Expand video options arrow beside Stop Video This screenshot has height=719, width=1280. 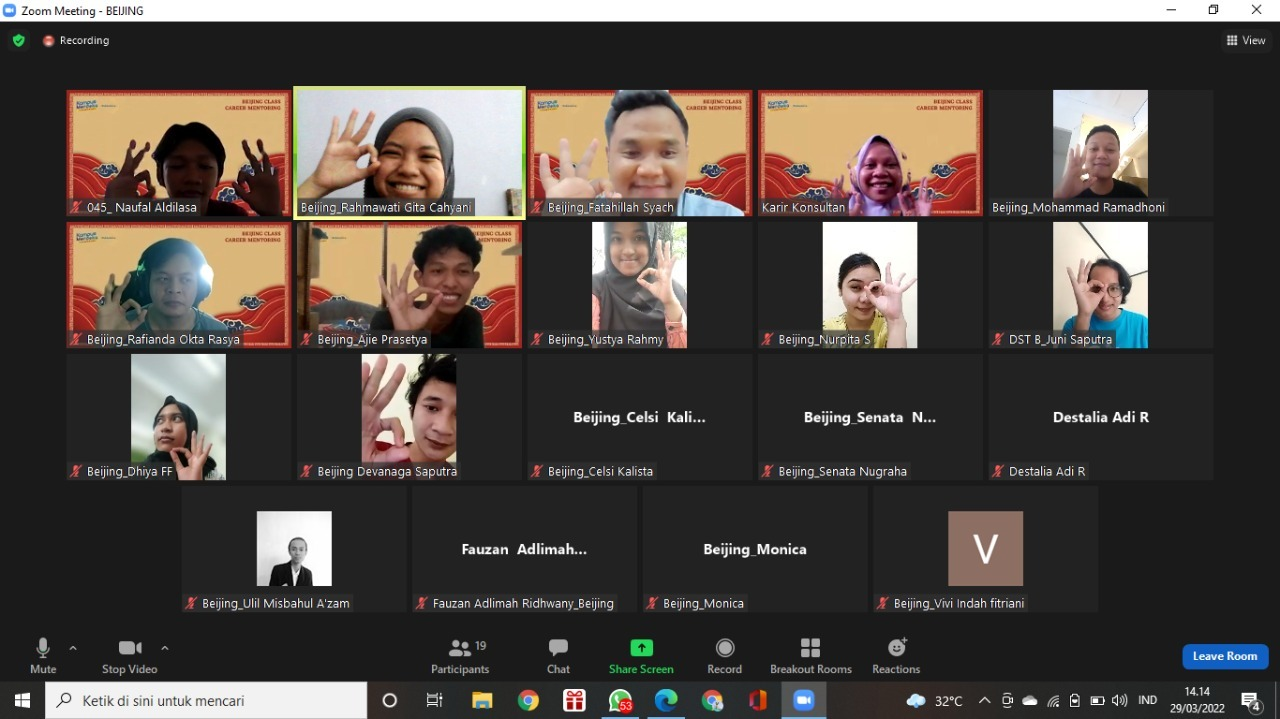(165, 648)
